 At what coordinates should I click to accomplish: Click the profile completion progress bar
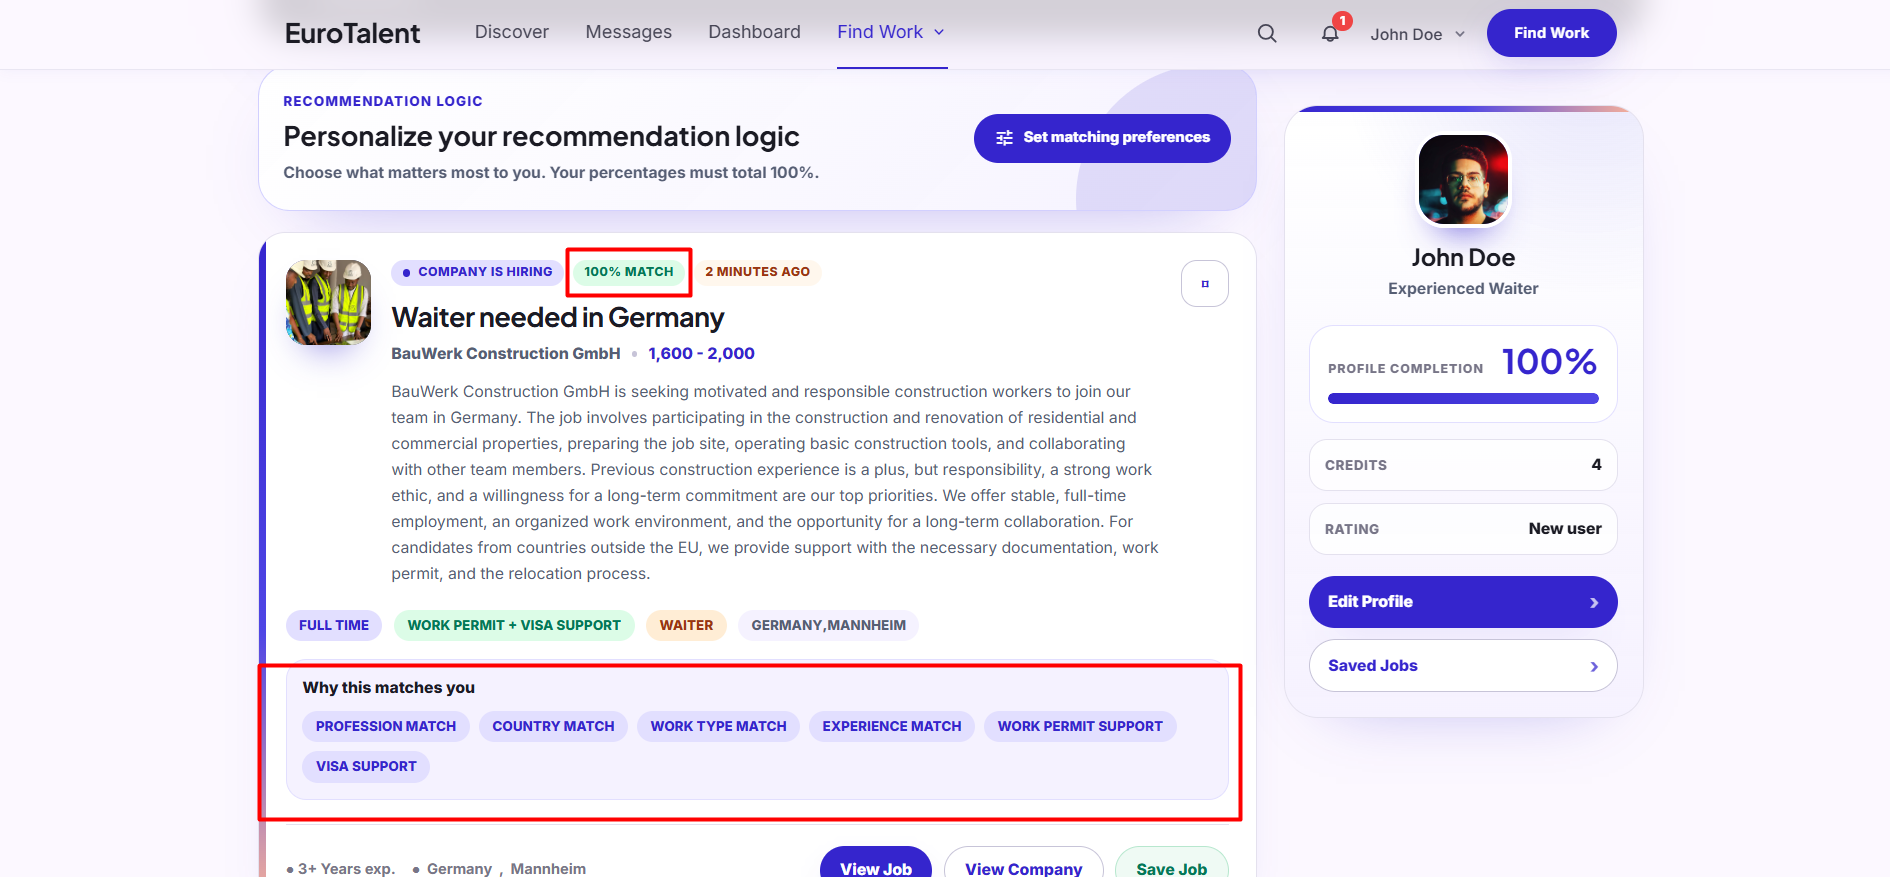tap(1463, 399)
